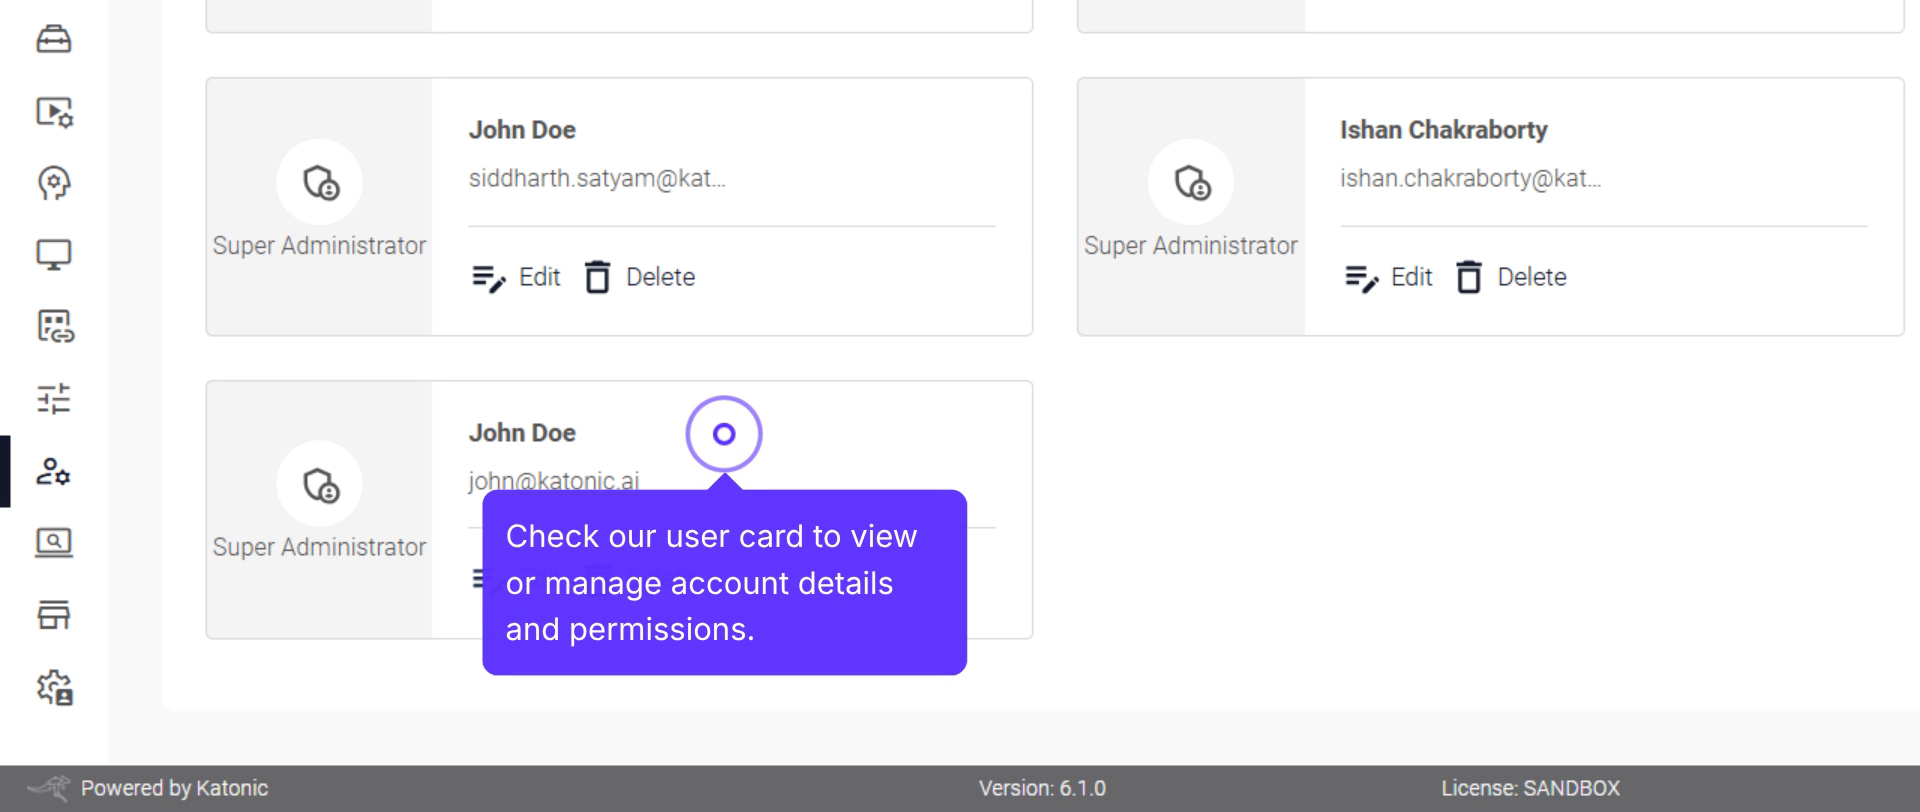This screenshot has width=1920, height=812.
Task: Click the user card tooltip message
Action: [724, 582]
